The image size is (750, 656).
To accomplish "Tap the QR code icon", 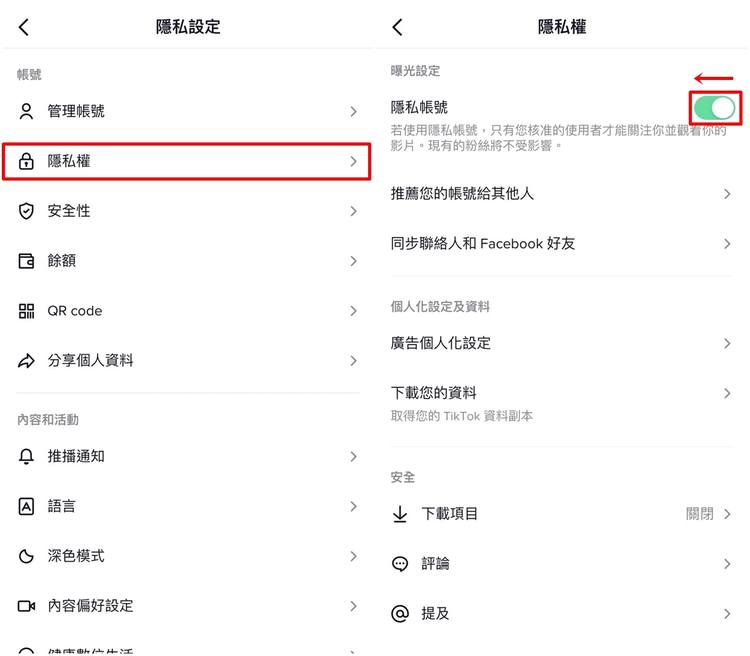I will pyautogui.click(x=27, y=311).
